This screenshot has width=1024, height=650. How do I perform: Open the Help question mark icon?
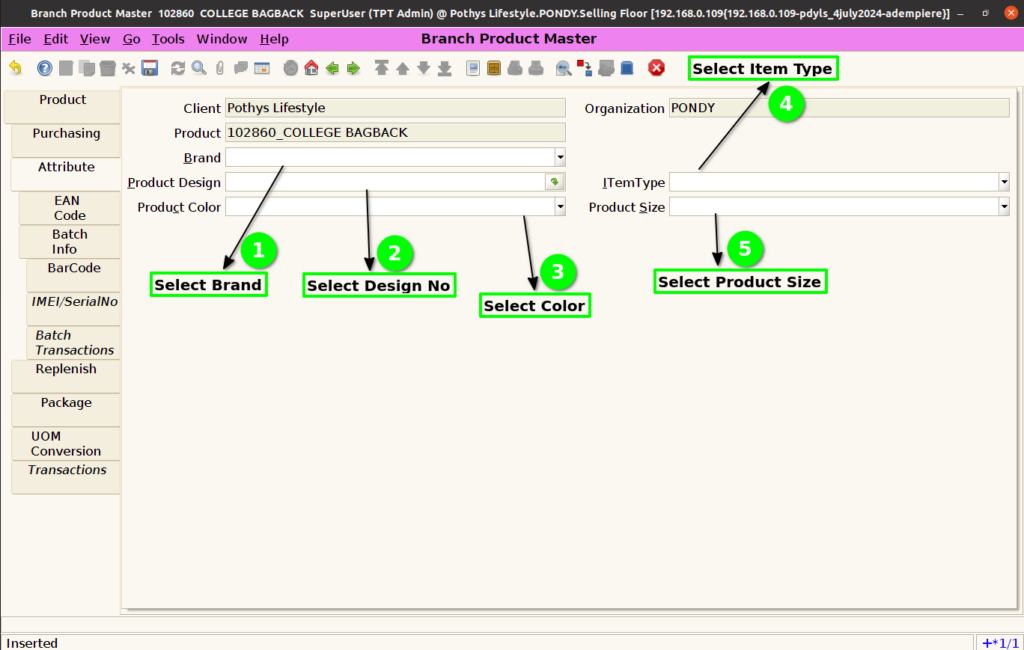click(x=44, y=68)
